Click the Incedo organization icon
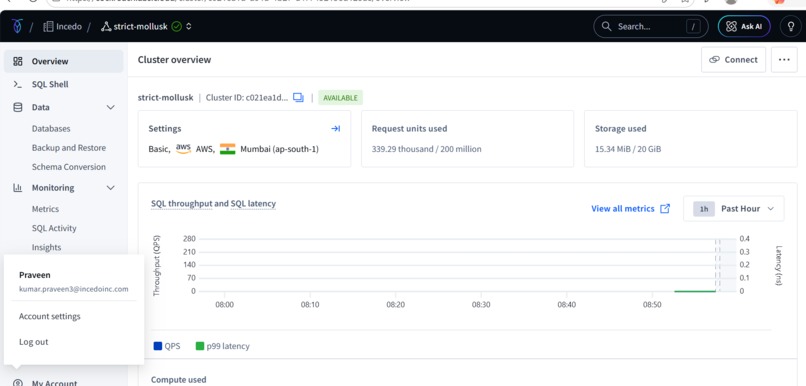 [48, 27]
